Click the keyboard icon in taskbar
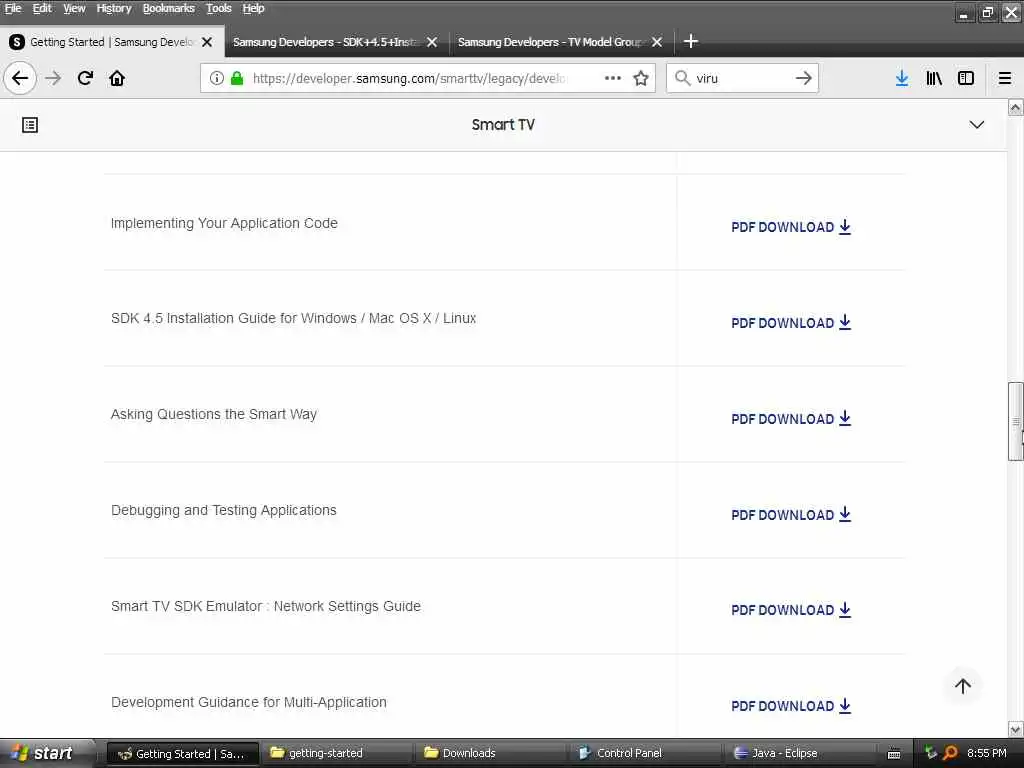Screen dimensions: 1024x768 [x=894, y=754]
